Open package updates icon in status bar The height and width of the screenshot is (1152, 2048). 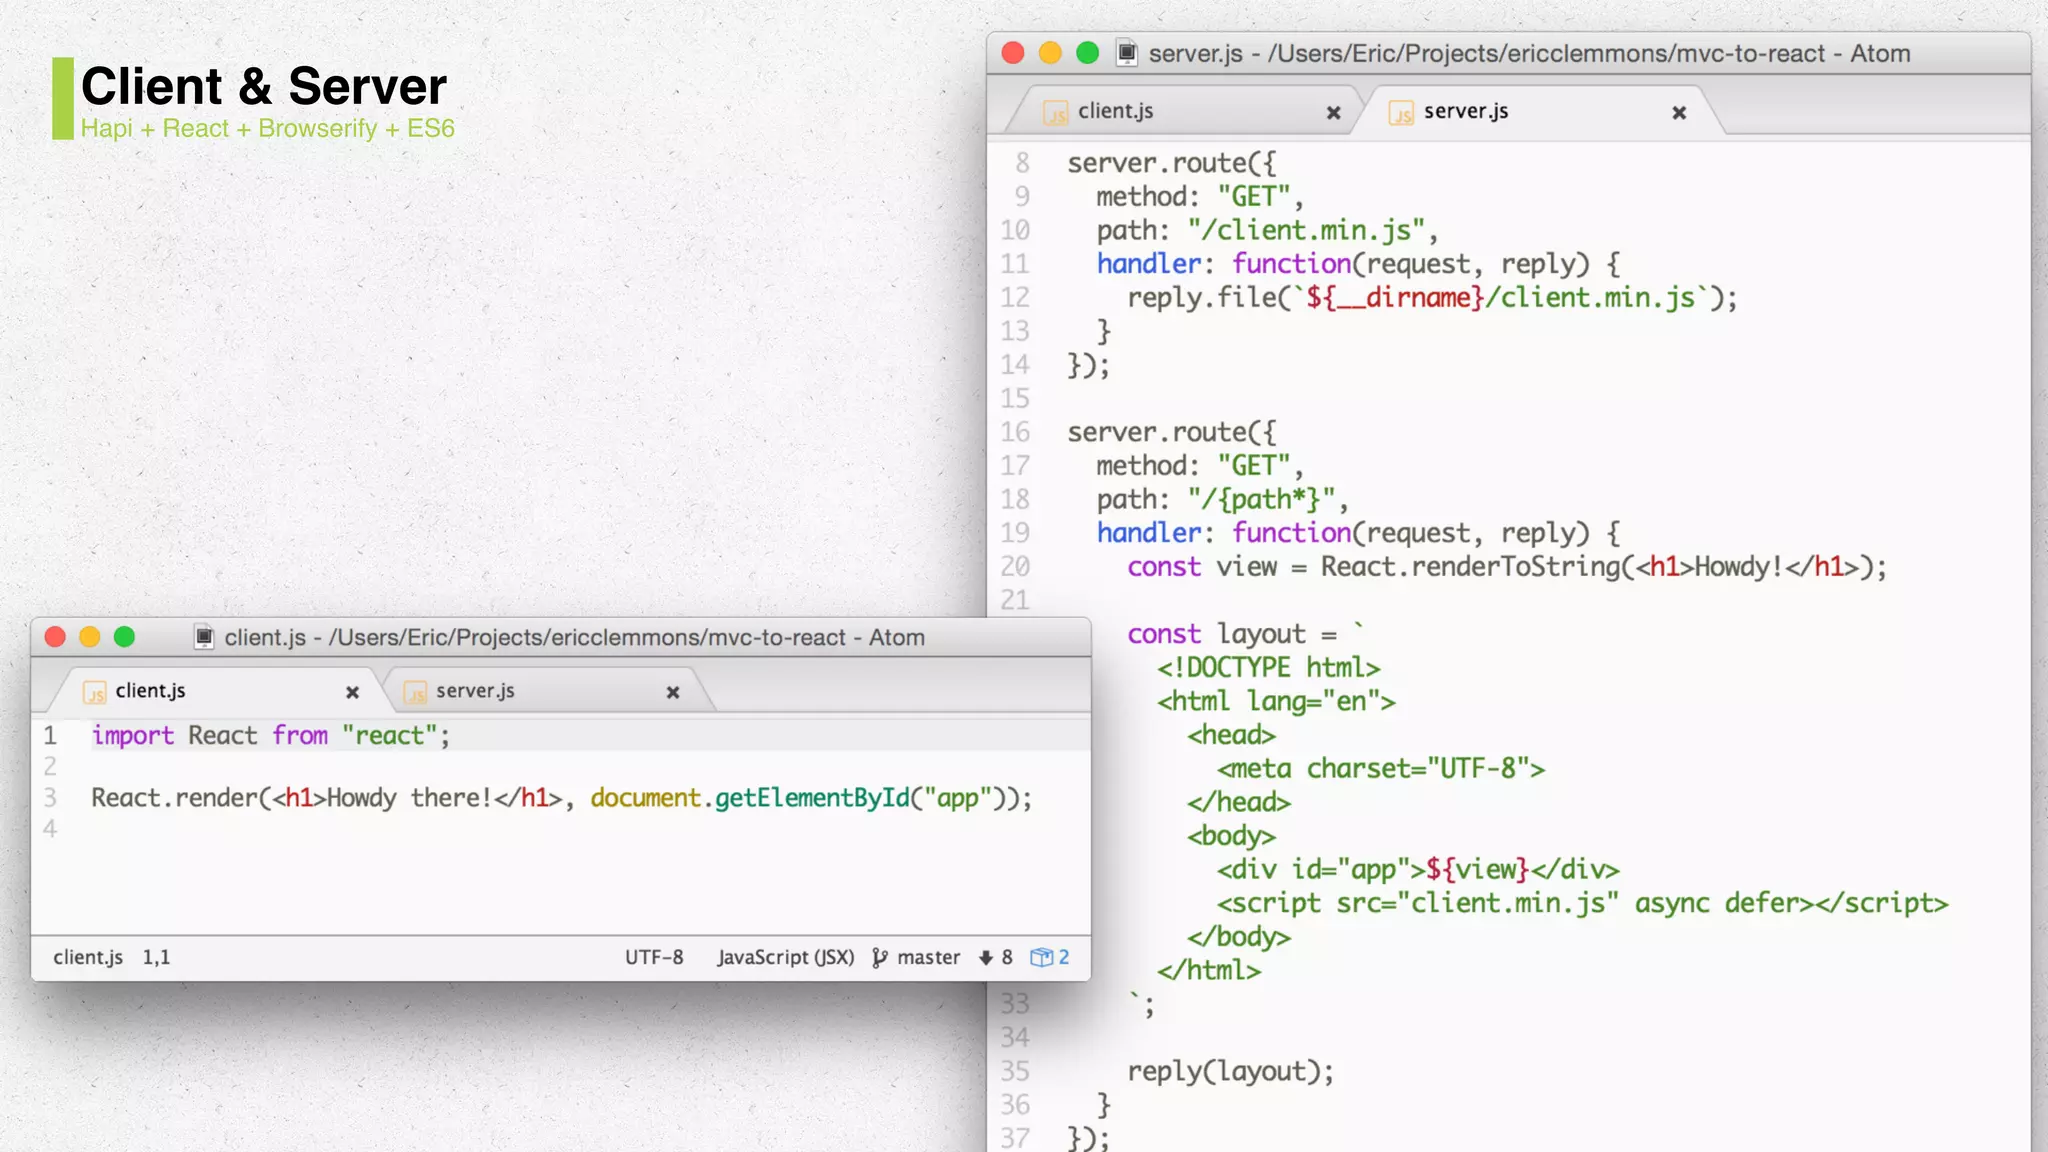click(1041, 957)
